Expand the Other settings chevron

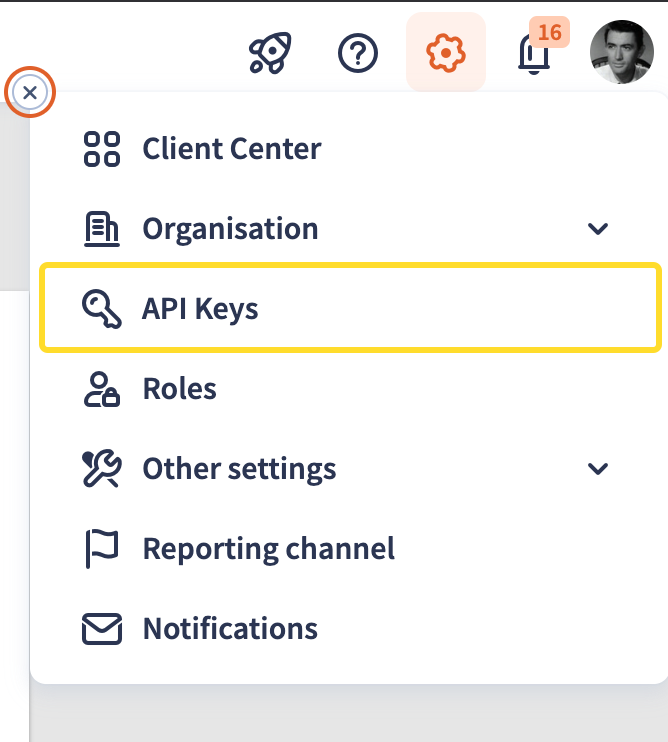pyautogui.click(x=598, y=469)
